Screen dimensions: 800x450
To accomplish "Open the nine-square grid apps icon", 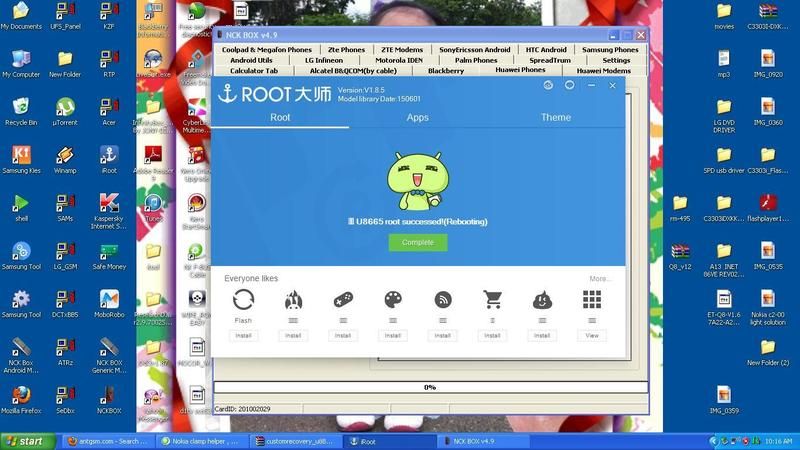I will pyautogui.click(x=592, y=299).
